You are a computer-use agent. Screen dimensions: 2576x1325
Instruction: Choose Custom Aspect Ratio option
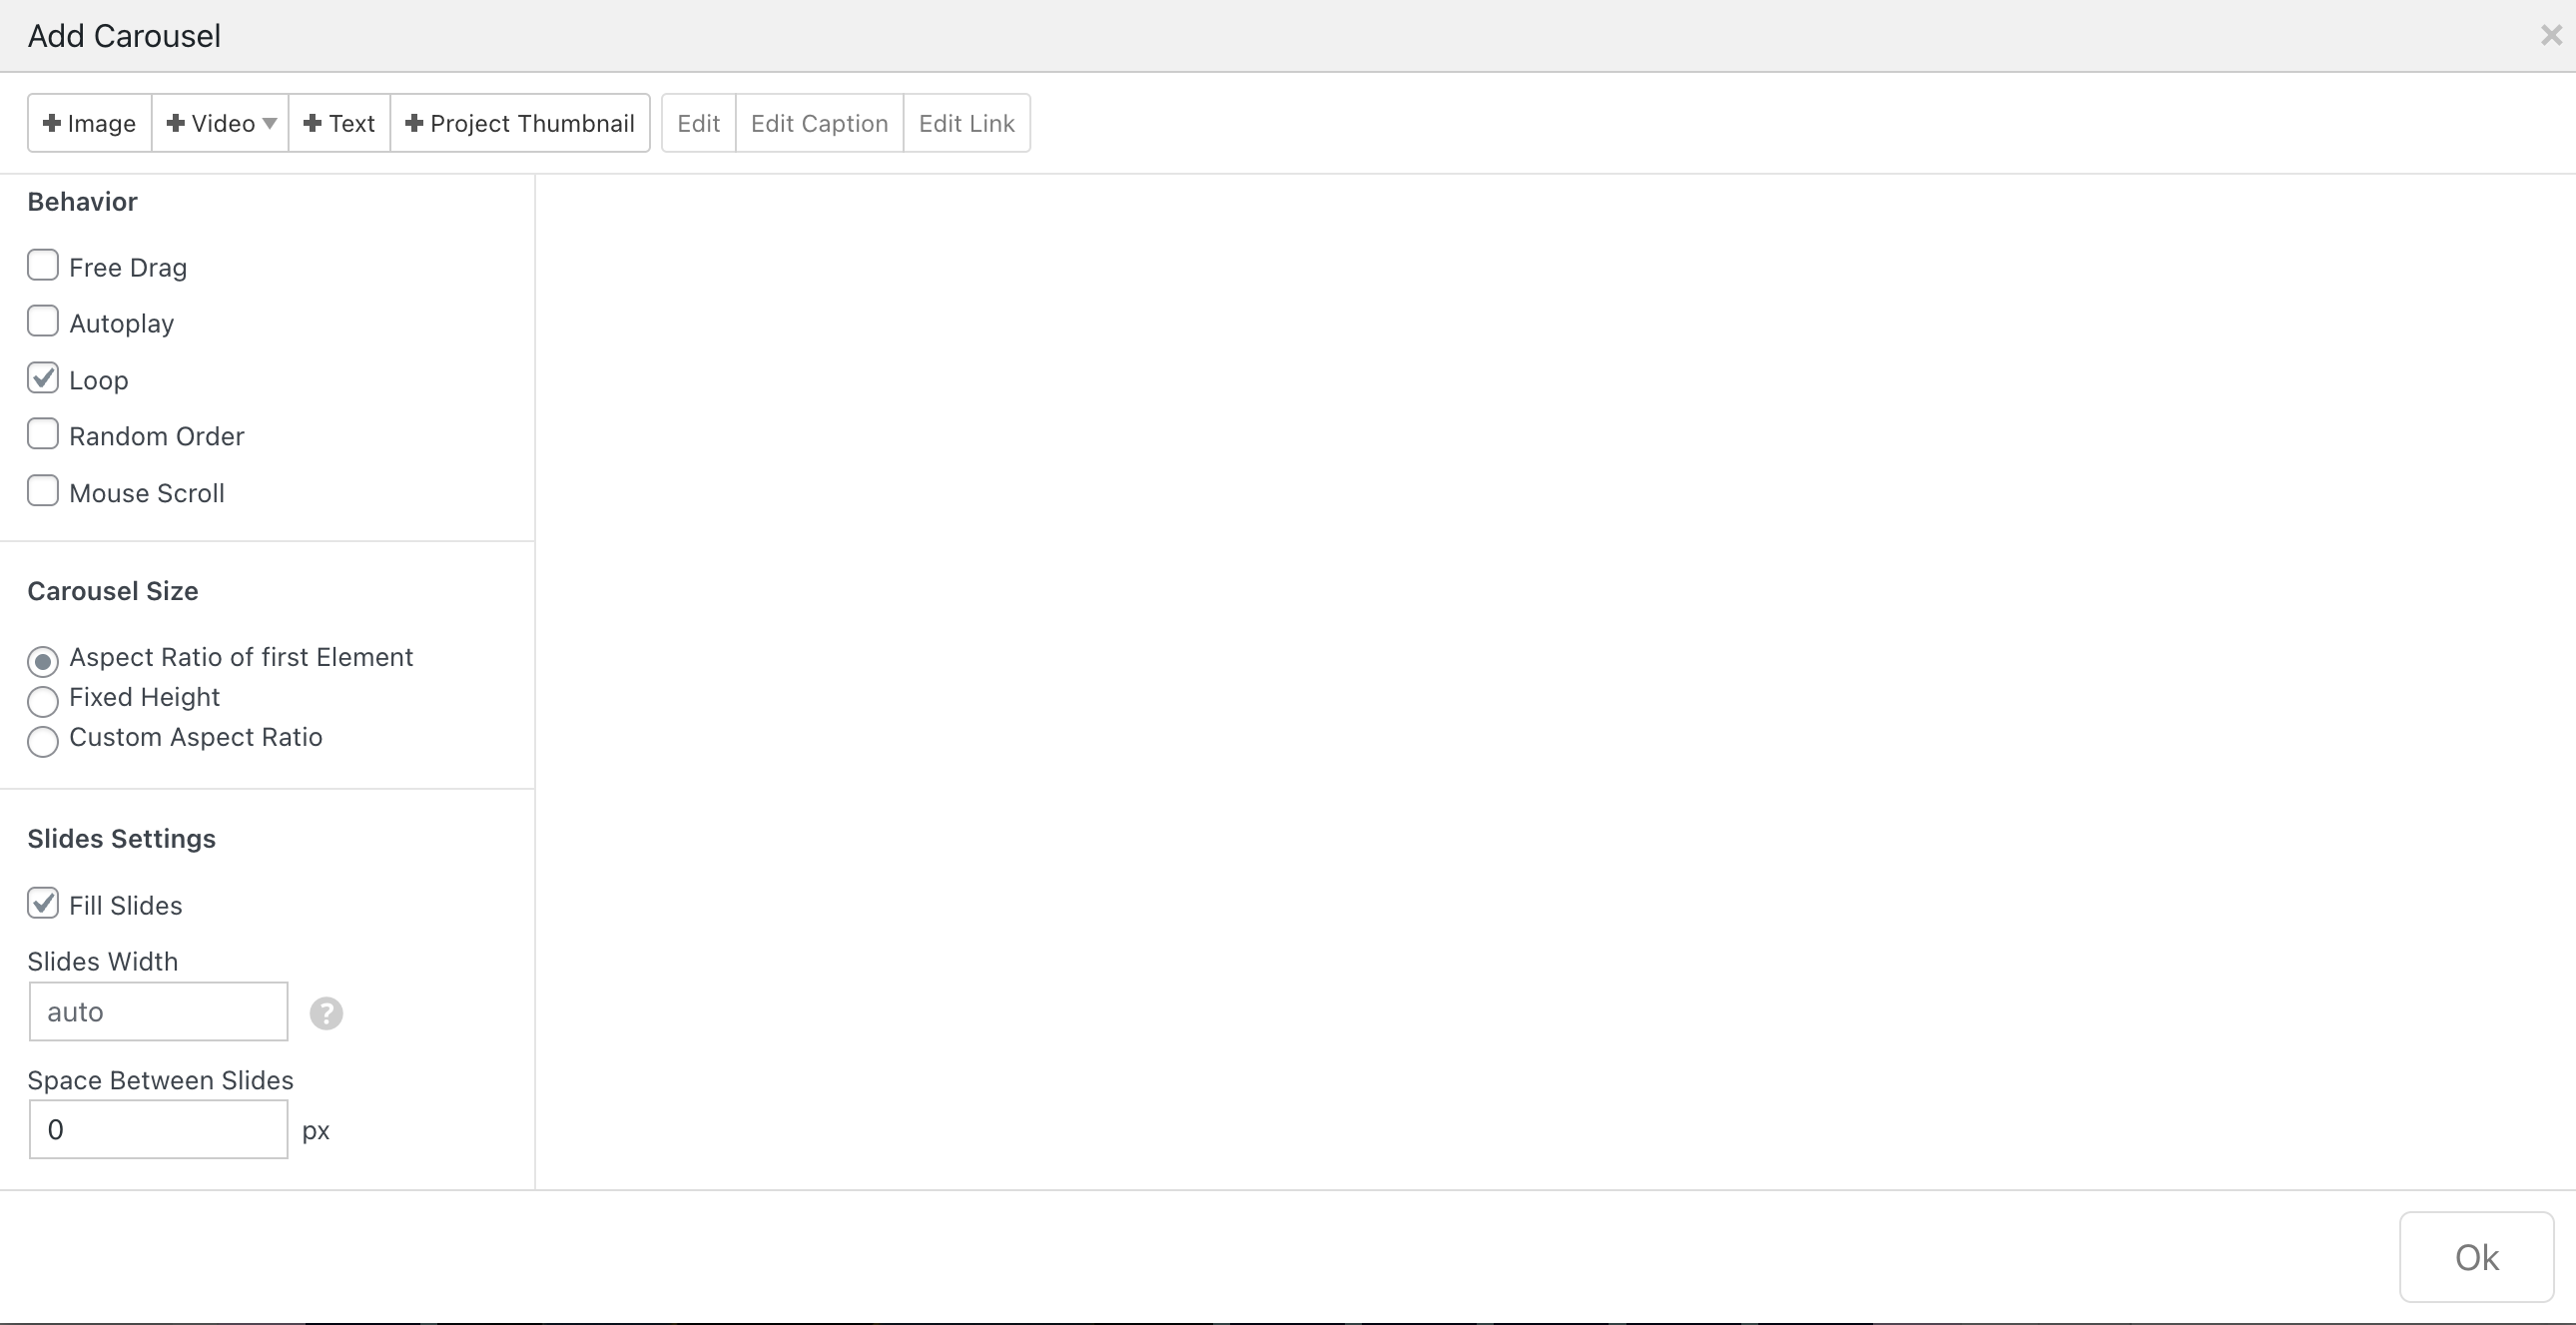[x=43, y=741]
